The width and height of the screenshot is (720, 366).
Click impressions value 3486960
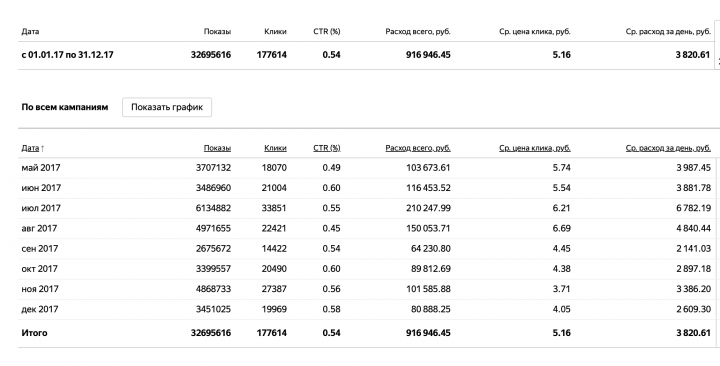213,188
